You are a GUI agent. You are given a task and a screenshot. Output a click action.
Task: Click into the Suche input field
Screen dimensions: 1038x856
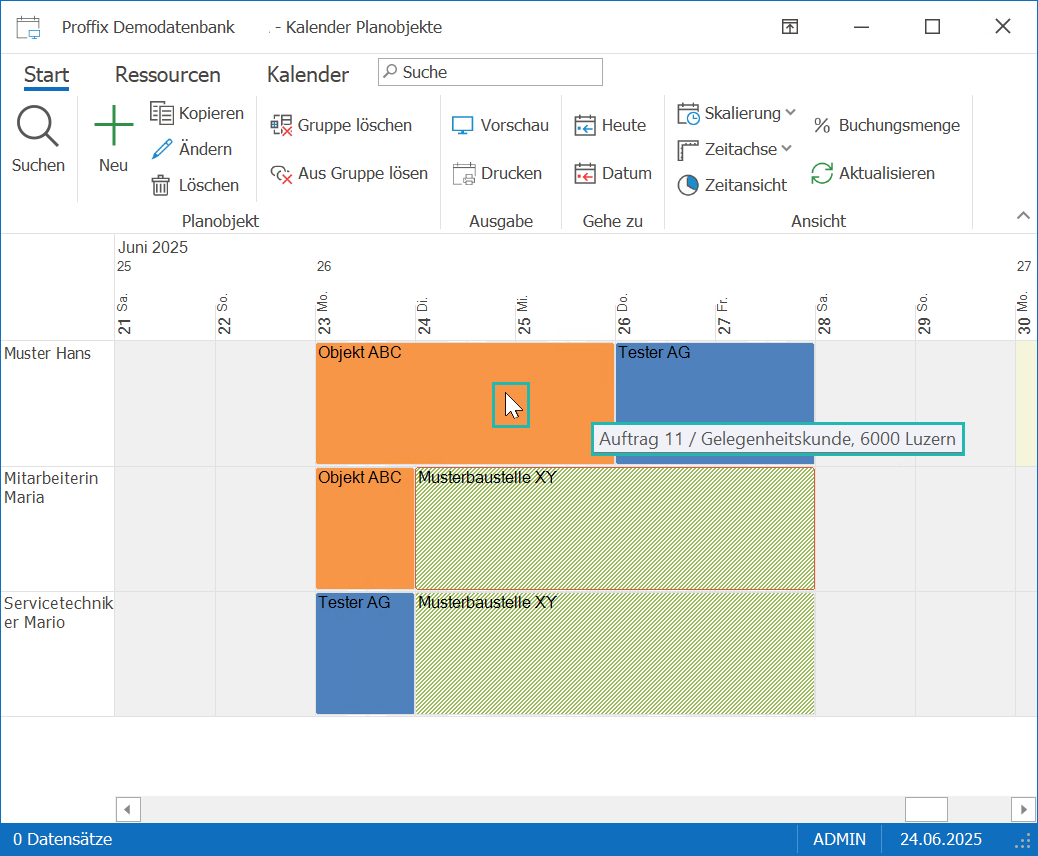pyautogui.click(x=490, y=71)
